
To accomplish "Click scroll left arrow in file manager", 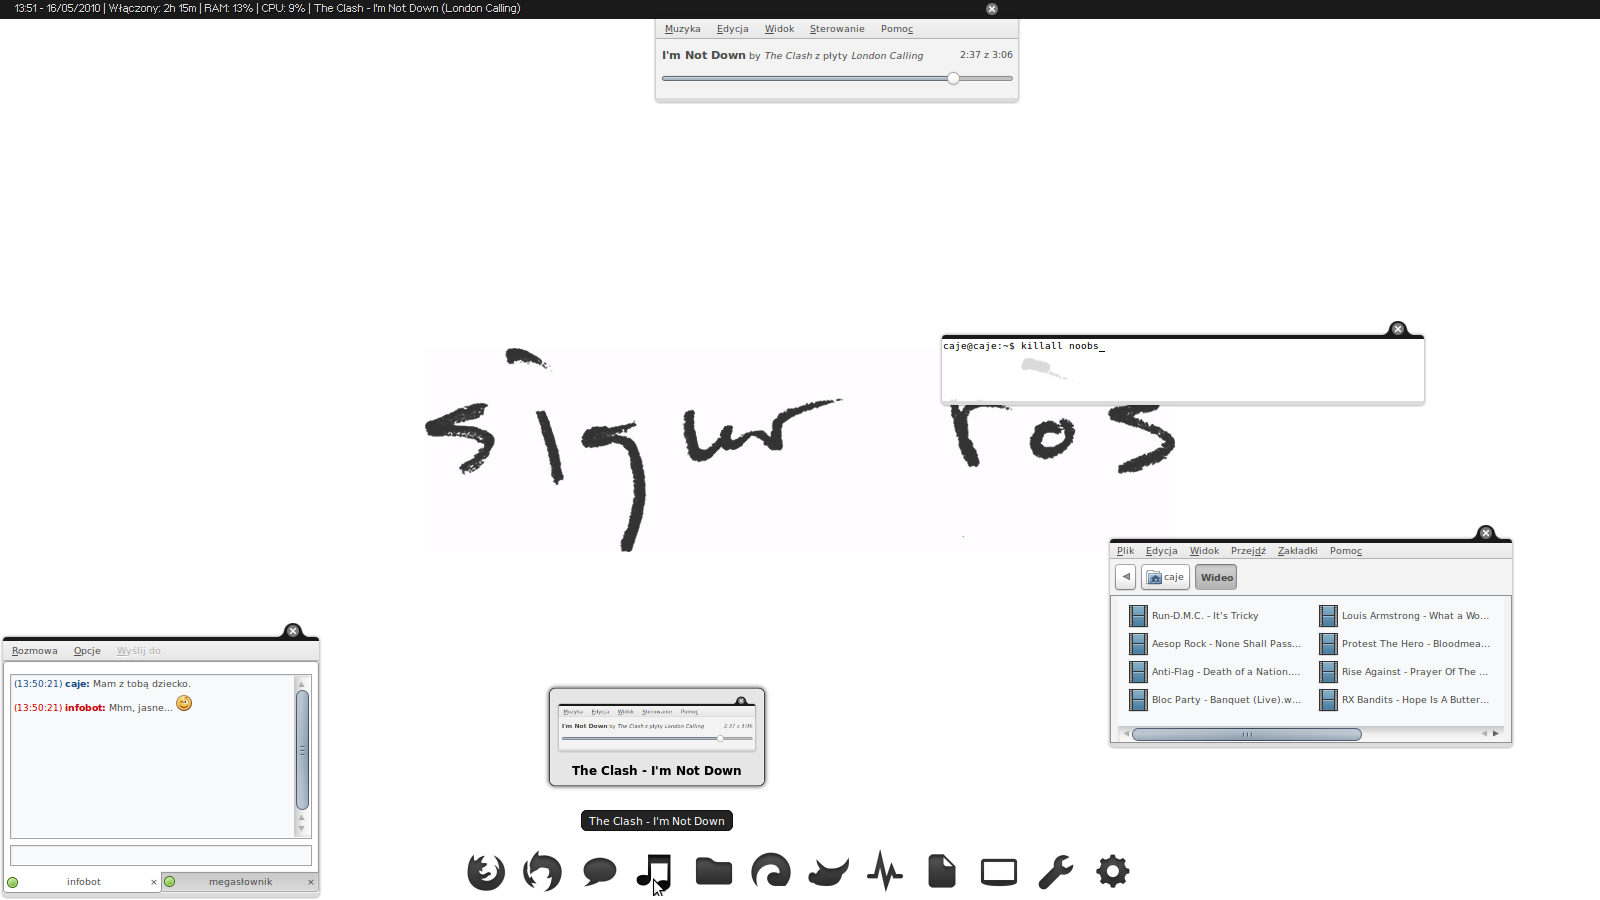I will pyautogui.click(x=1126, y=734).
